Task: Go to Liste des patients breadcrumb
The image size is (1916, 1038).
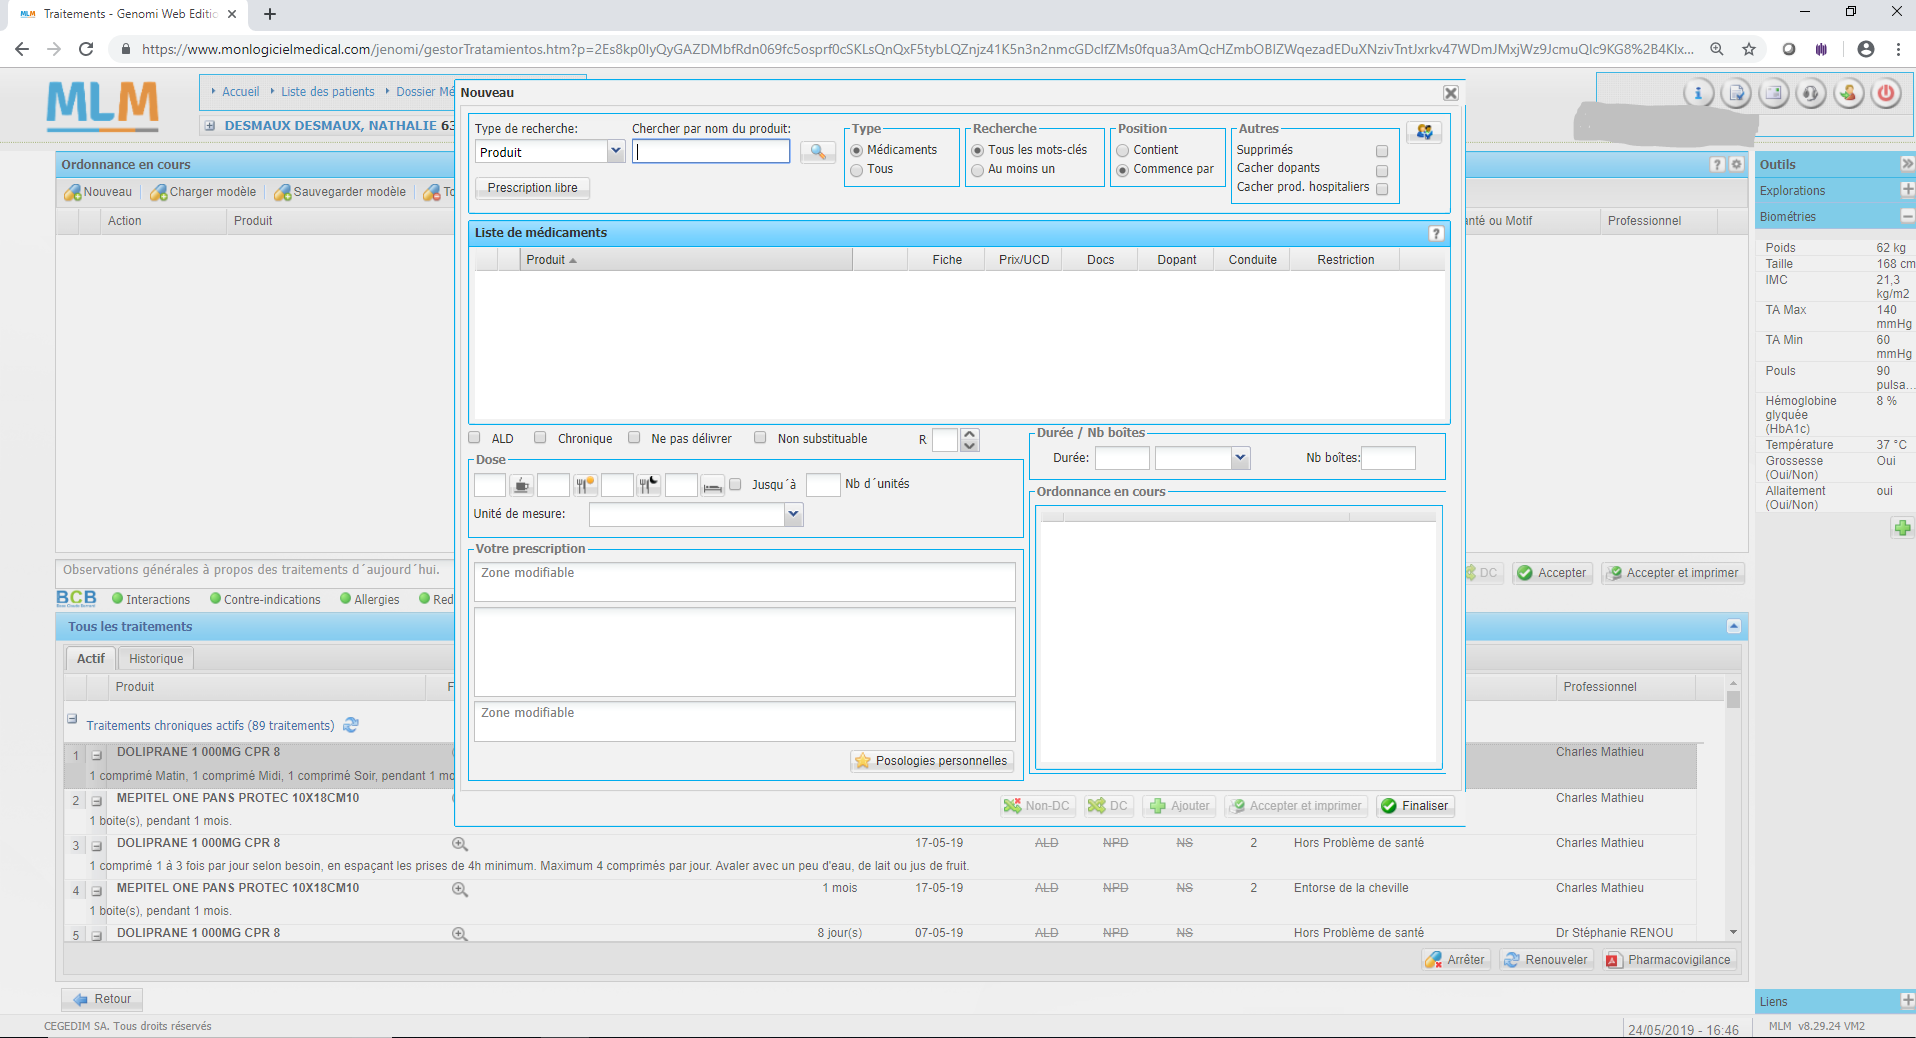Action: tap(327, 92)
